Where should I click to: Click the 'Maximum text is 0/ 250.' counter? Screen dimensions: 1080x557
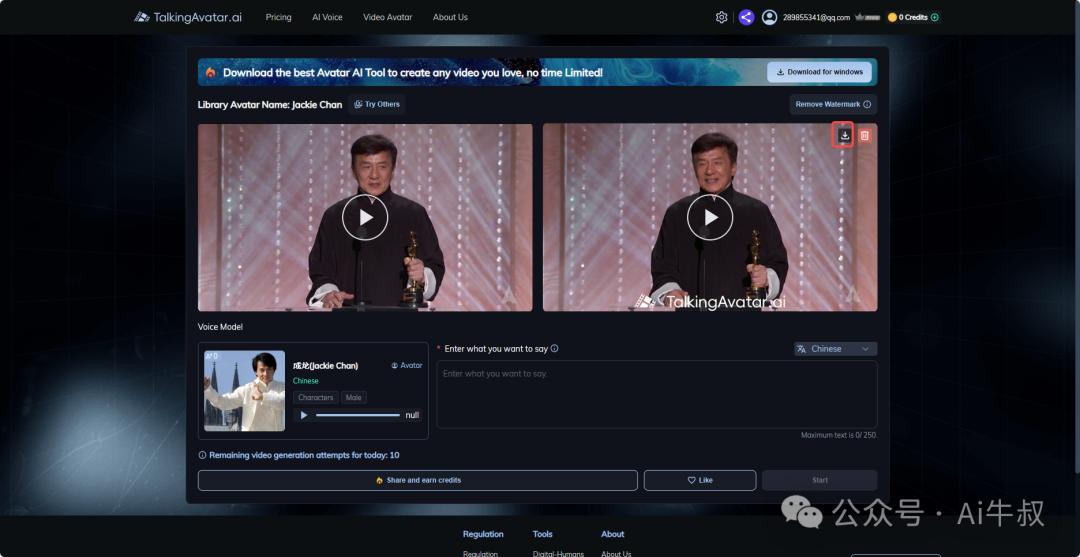(x=839, y=435)
